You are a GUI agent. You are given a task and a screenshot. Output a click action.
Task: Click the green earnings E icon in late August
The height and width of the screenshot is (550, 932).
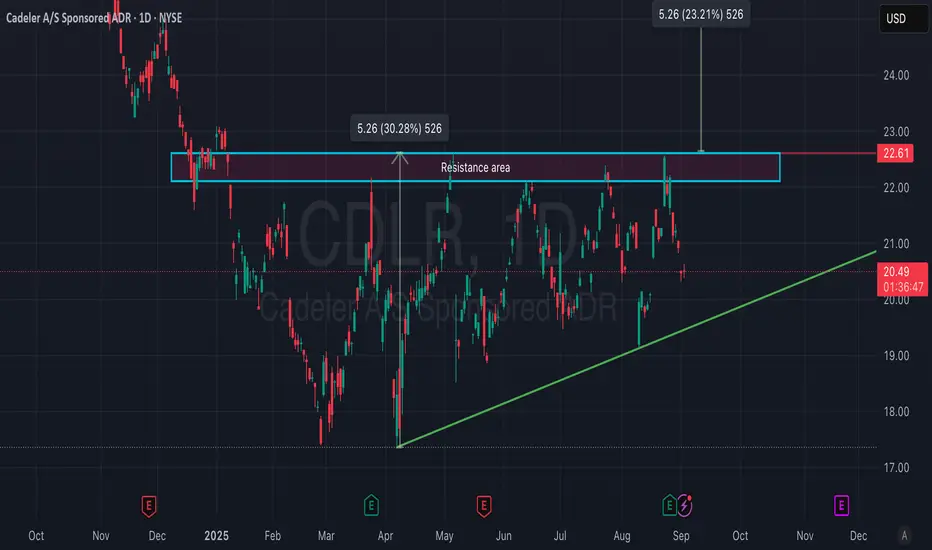[669, 505]
